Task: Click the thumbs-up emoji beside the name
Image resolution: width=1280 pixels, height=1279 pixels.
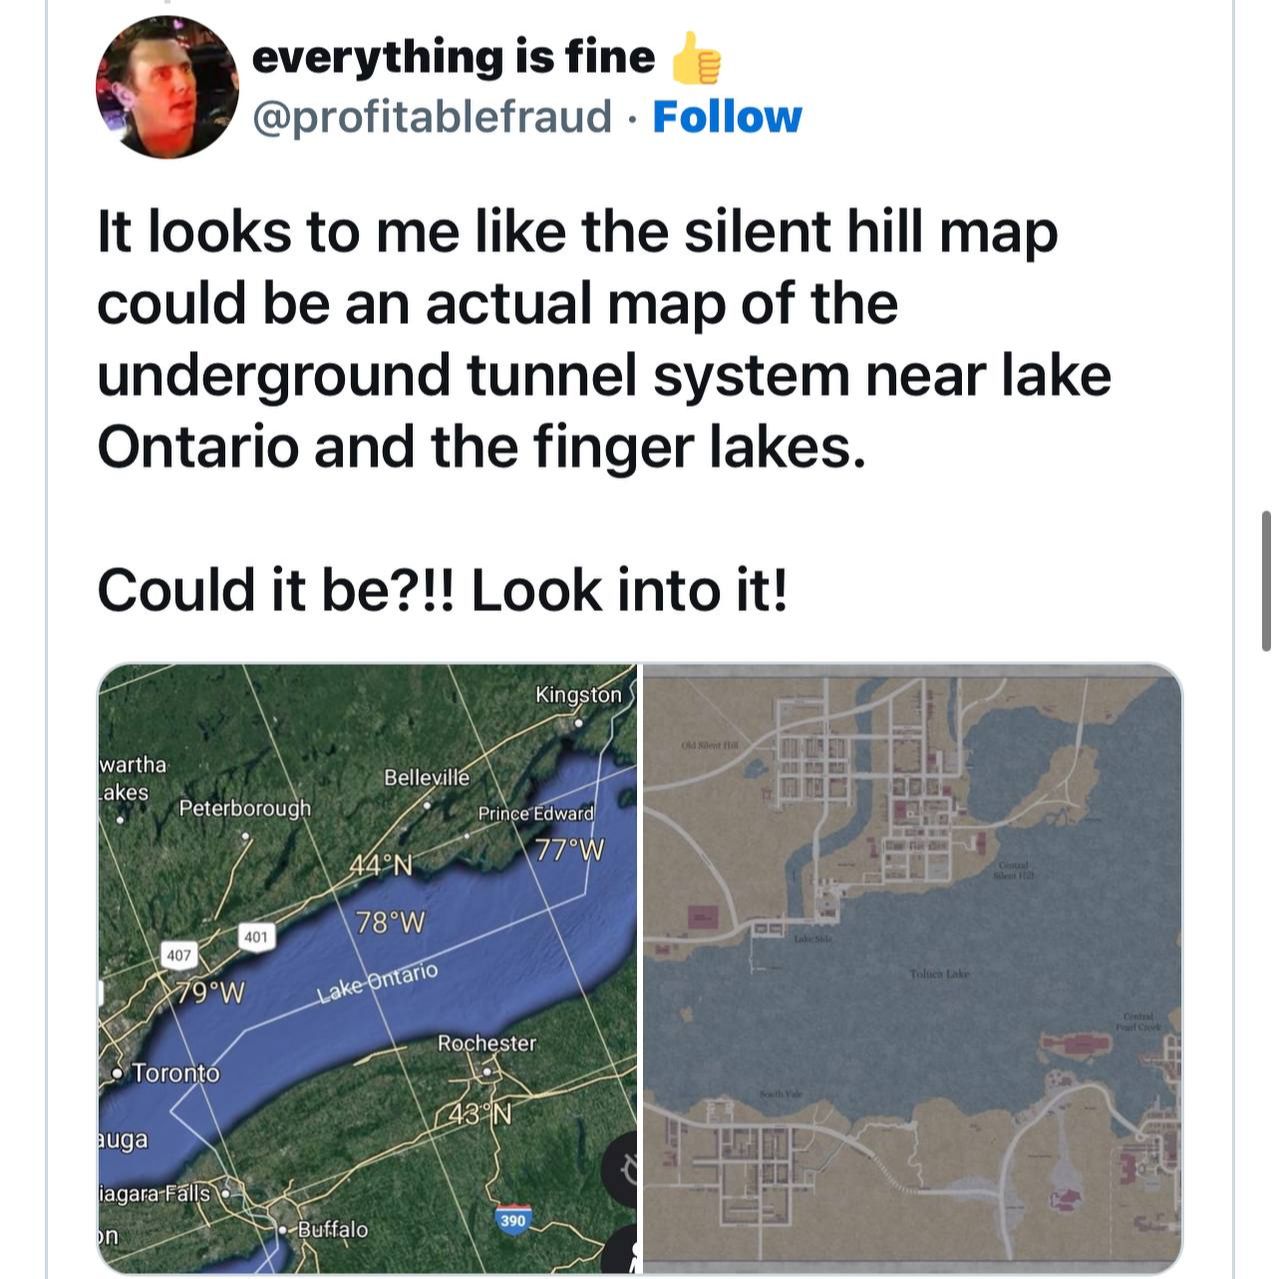Action: tap(696, 58)
